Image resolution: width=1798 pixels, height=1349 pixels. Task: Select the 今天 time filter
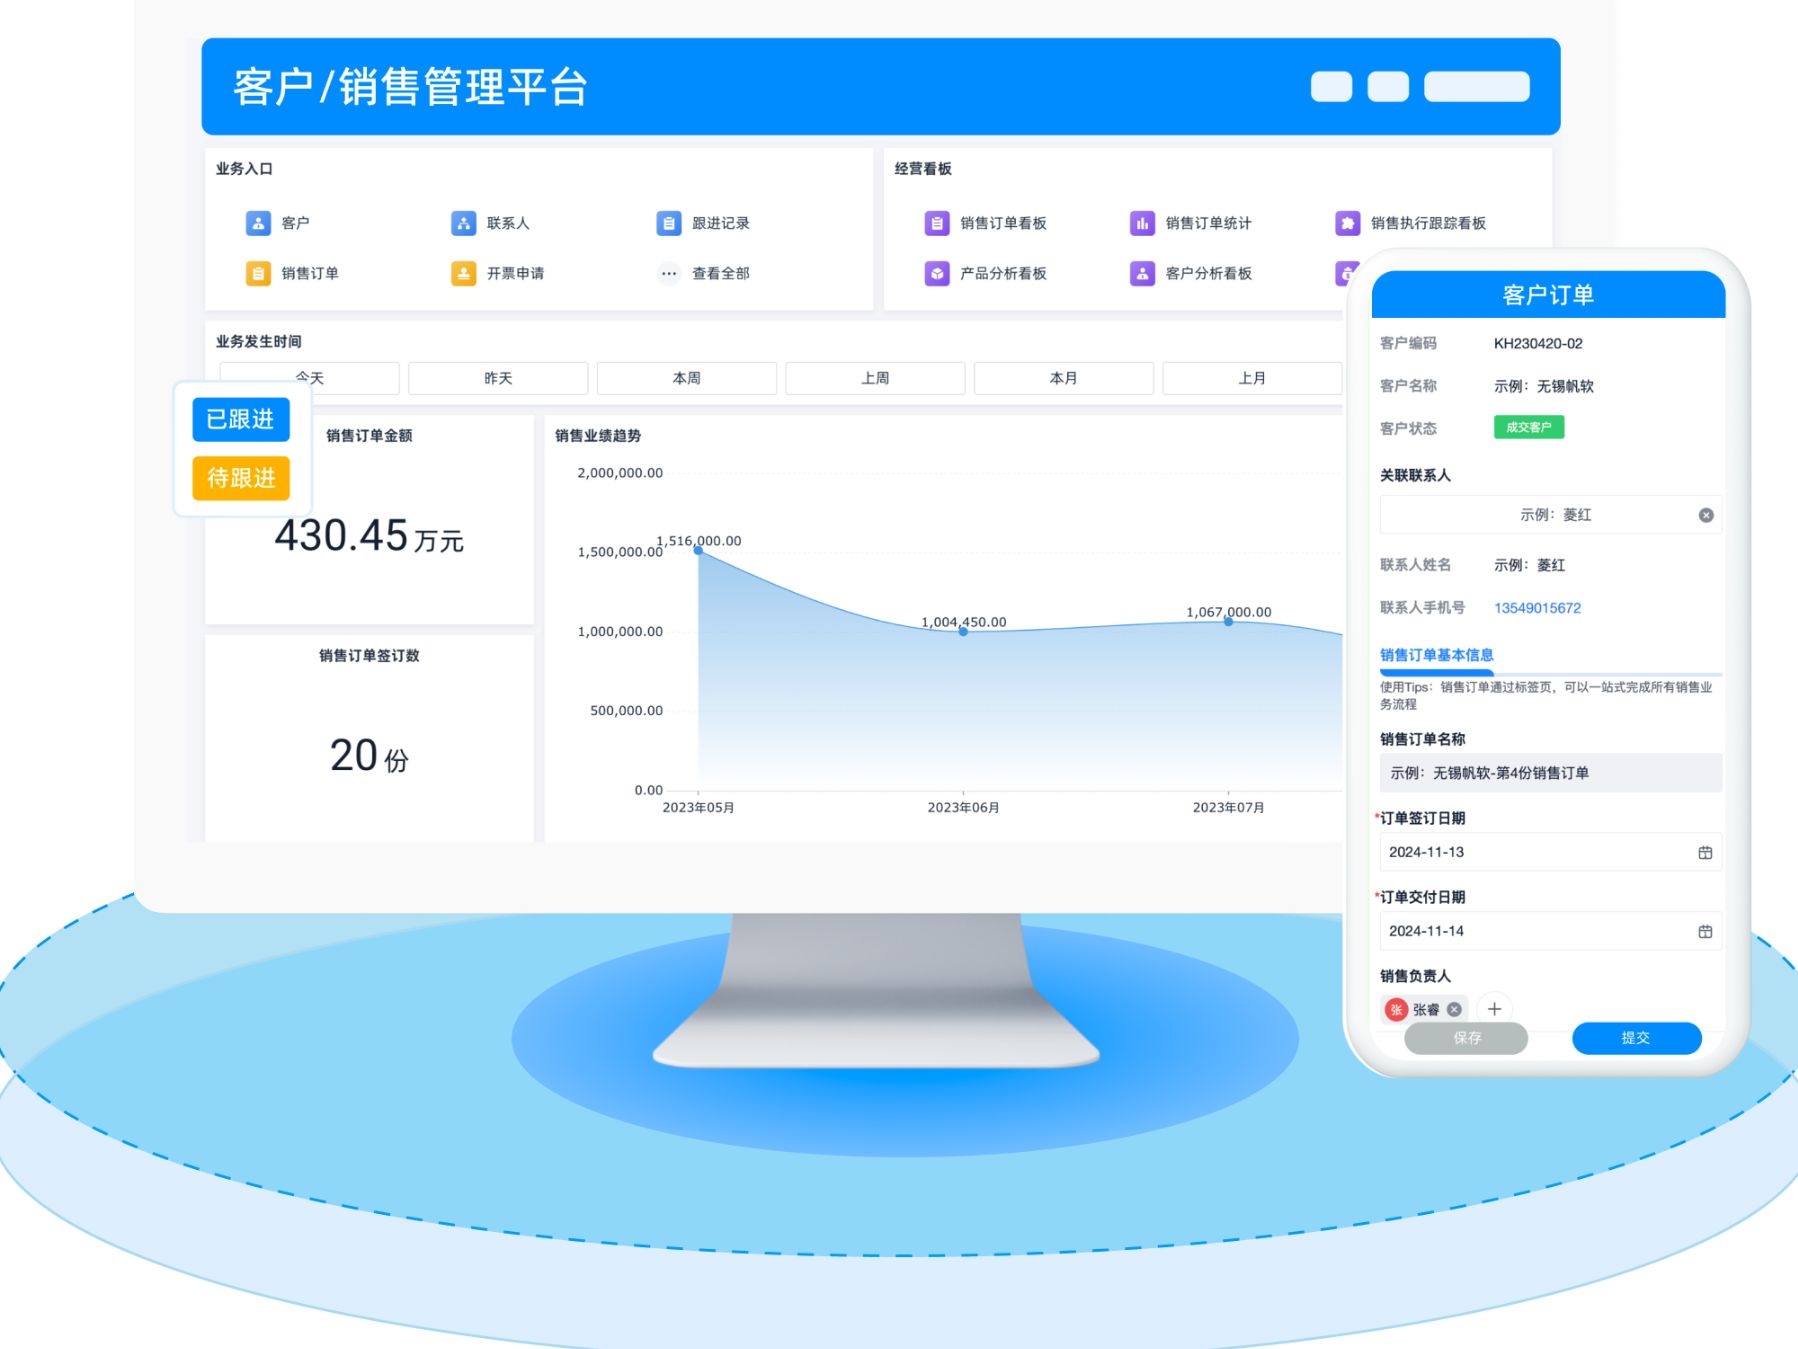309,378
